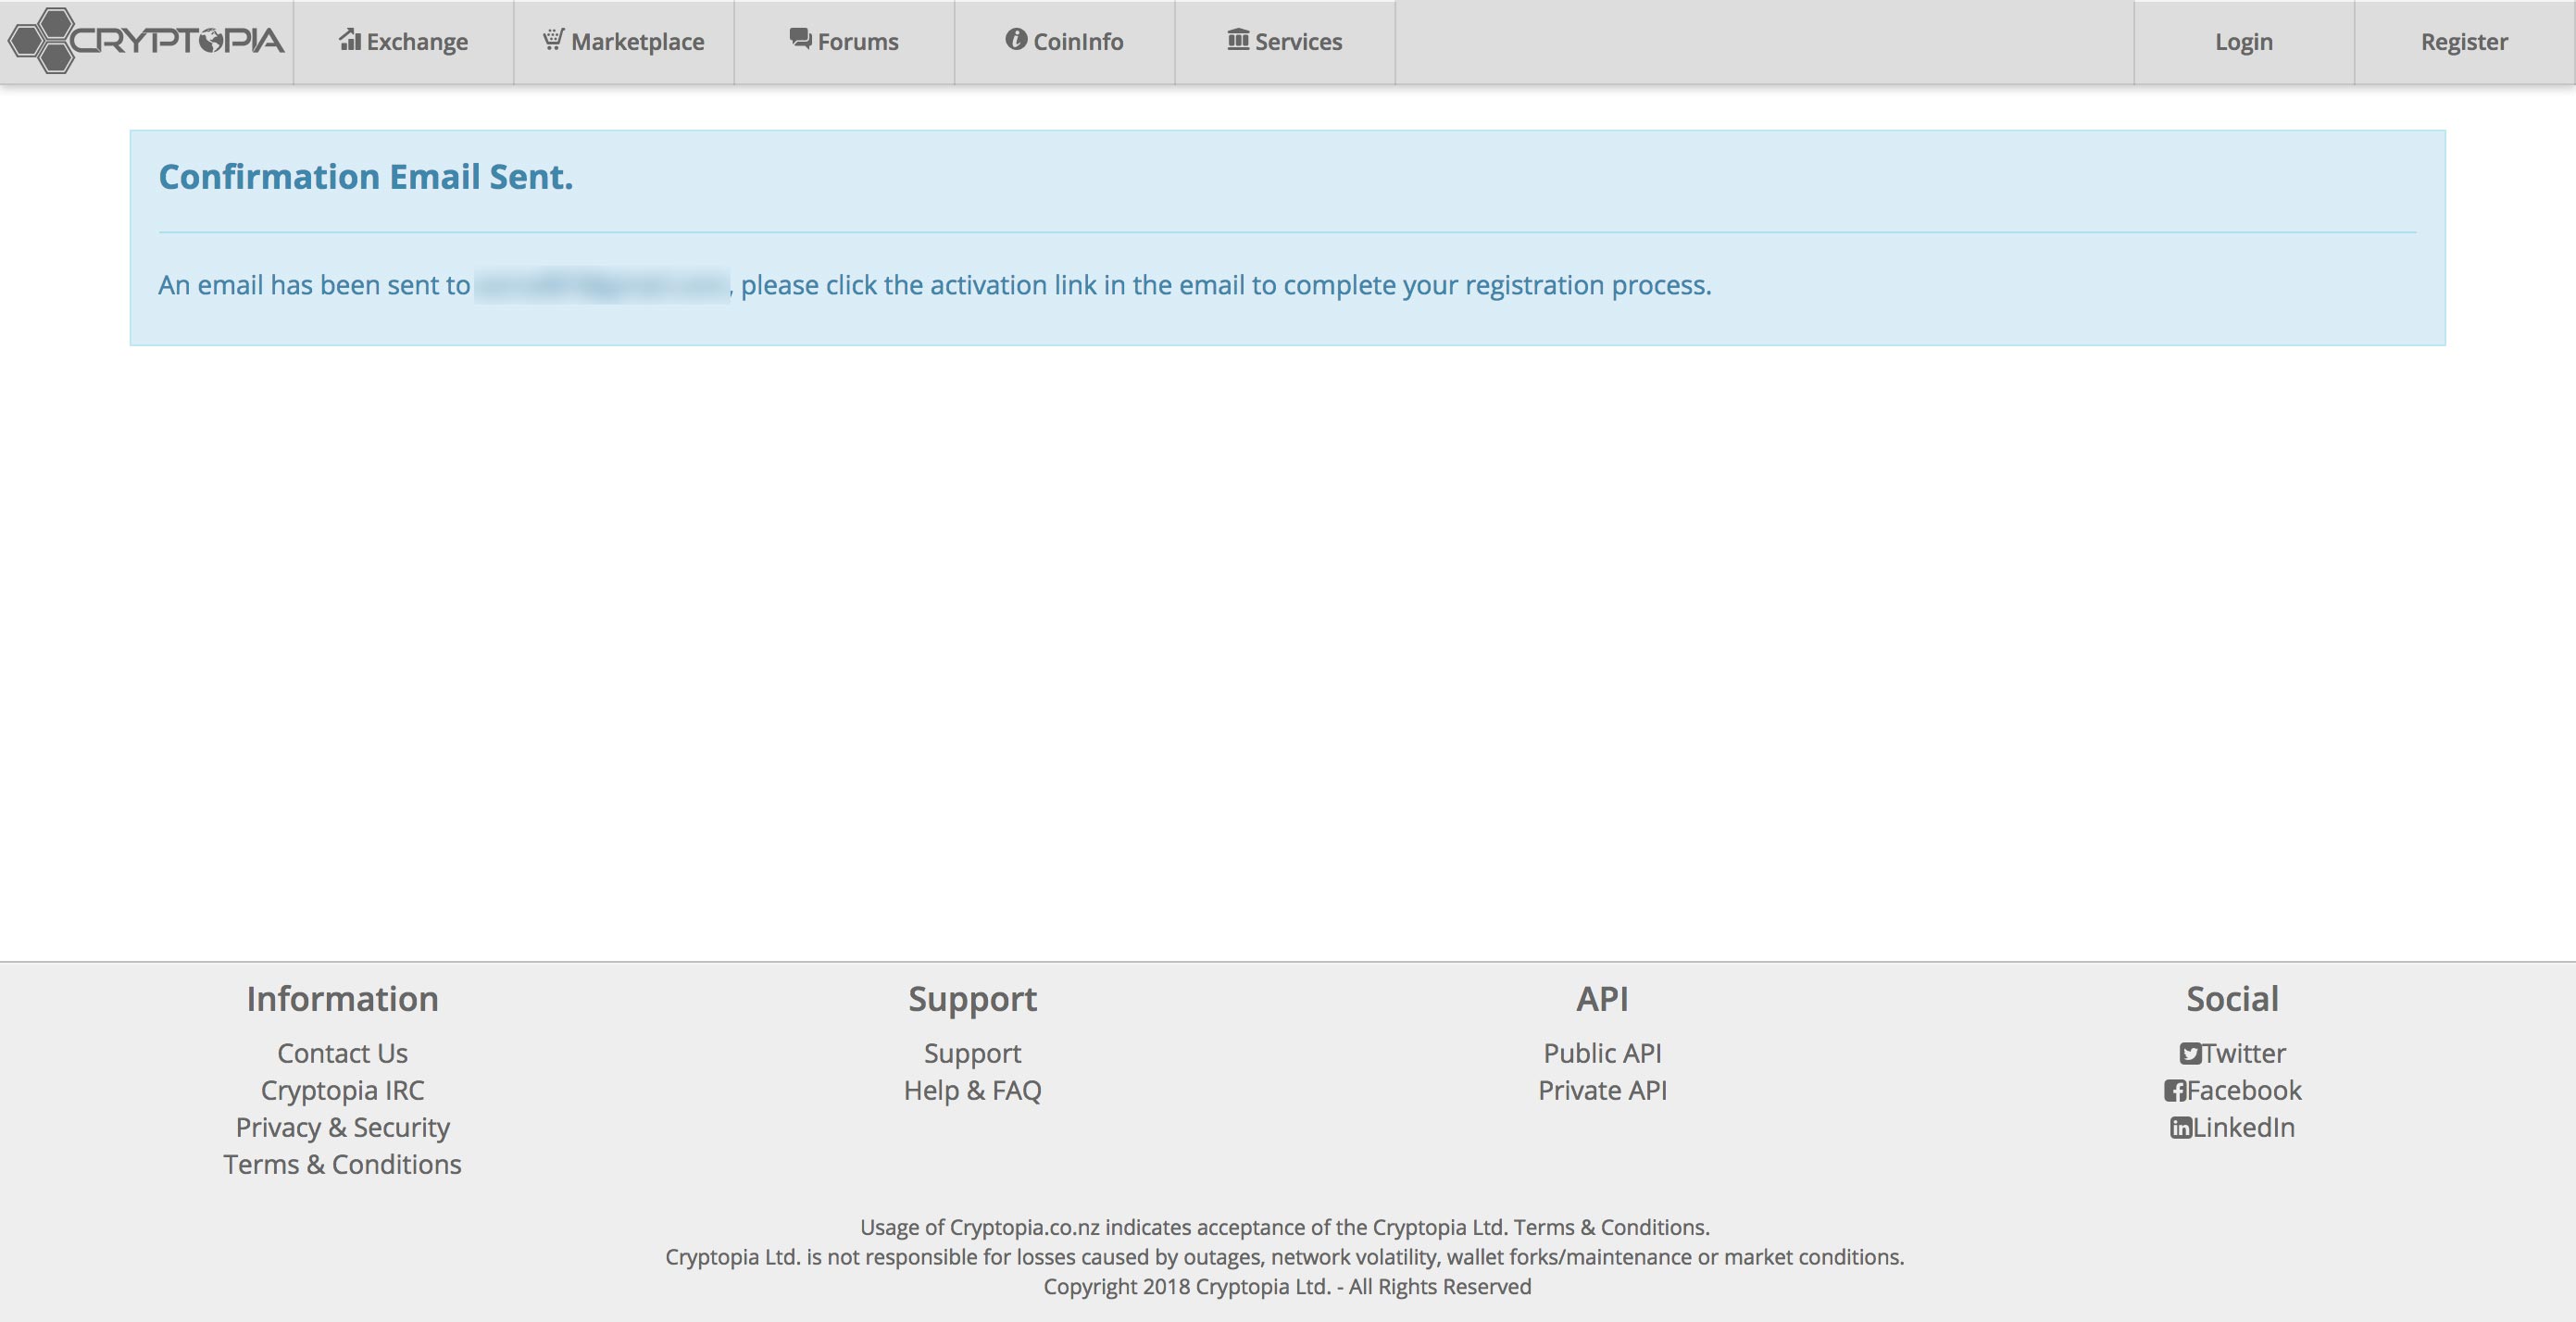The height and width of the screenshot is (1322, 2576).
Task: Open the Facebook social link
Action: (2232, 1090)
